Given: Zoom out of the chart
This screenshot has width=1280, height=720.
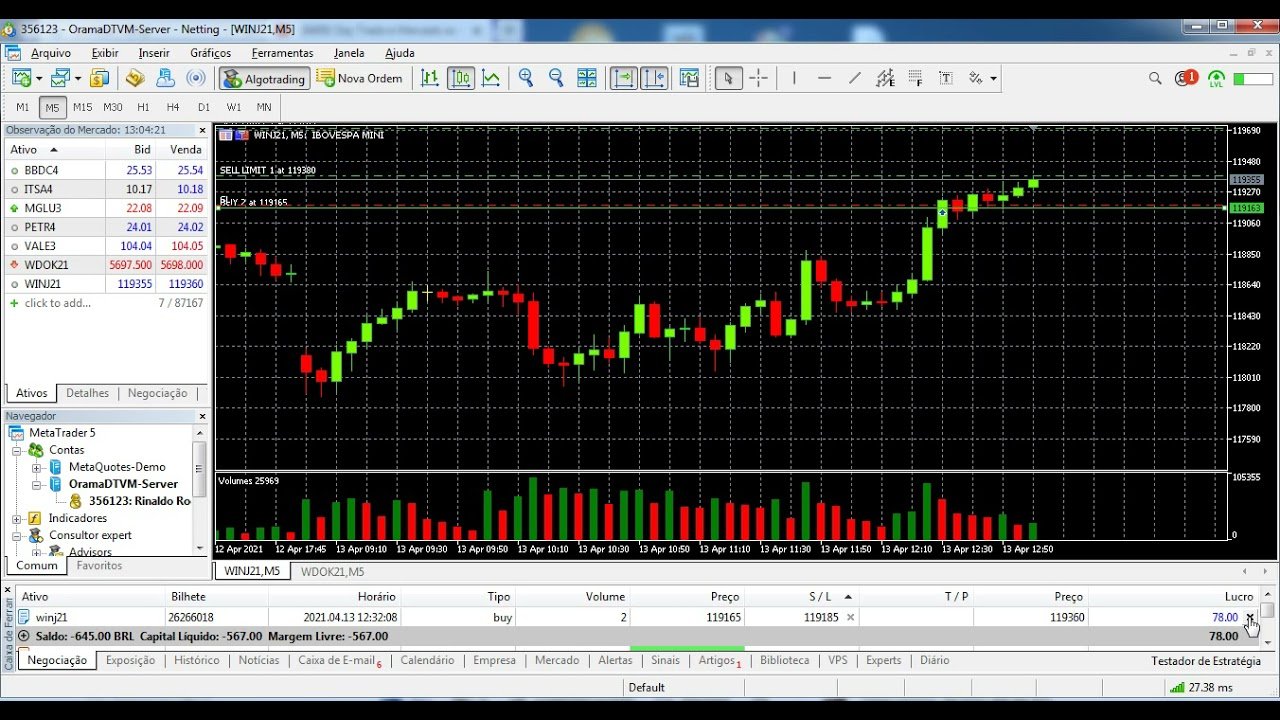Looking at the screenshot, I should (556, 78).
